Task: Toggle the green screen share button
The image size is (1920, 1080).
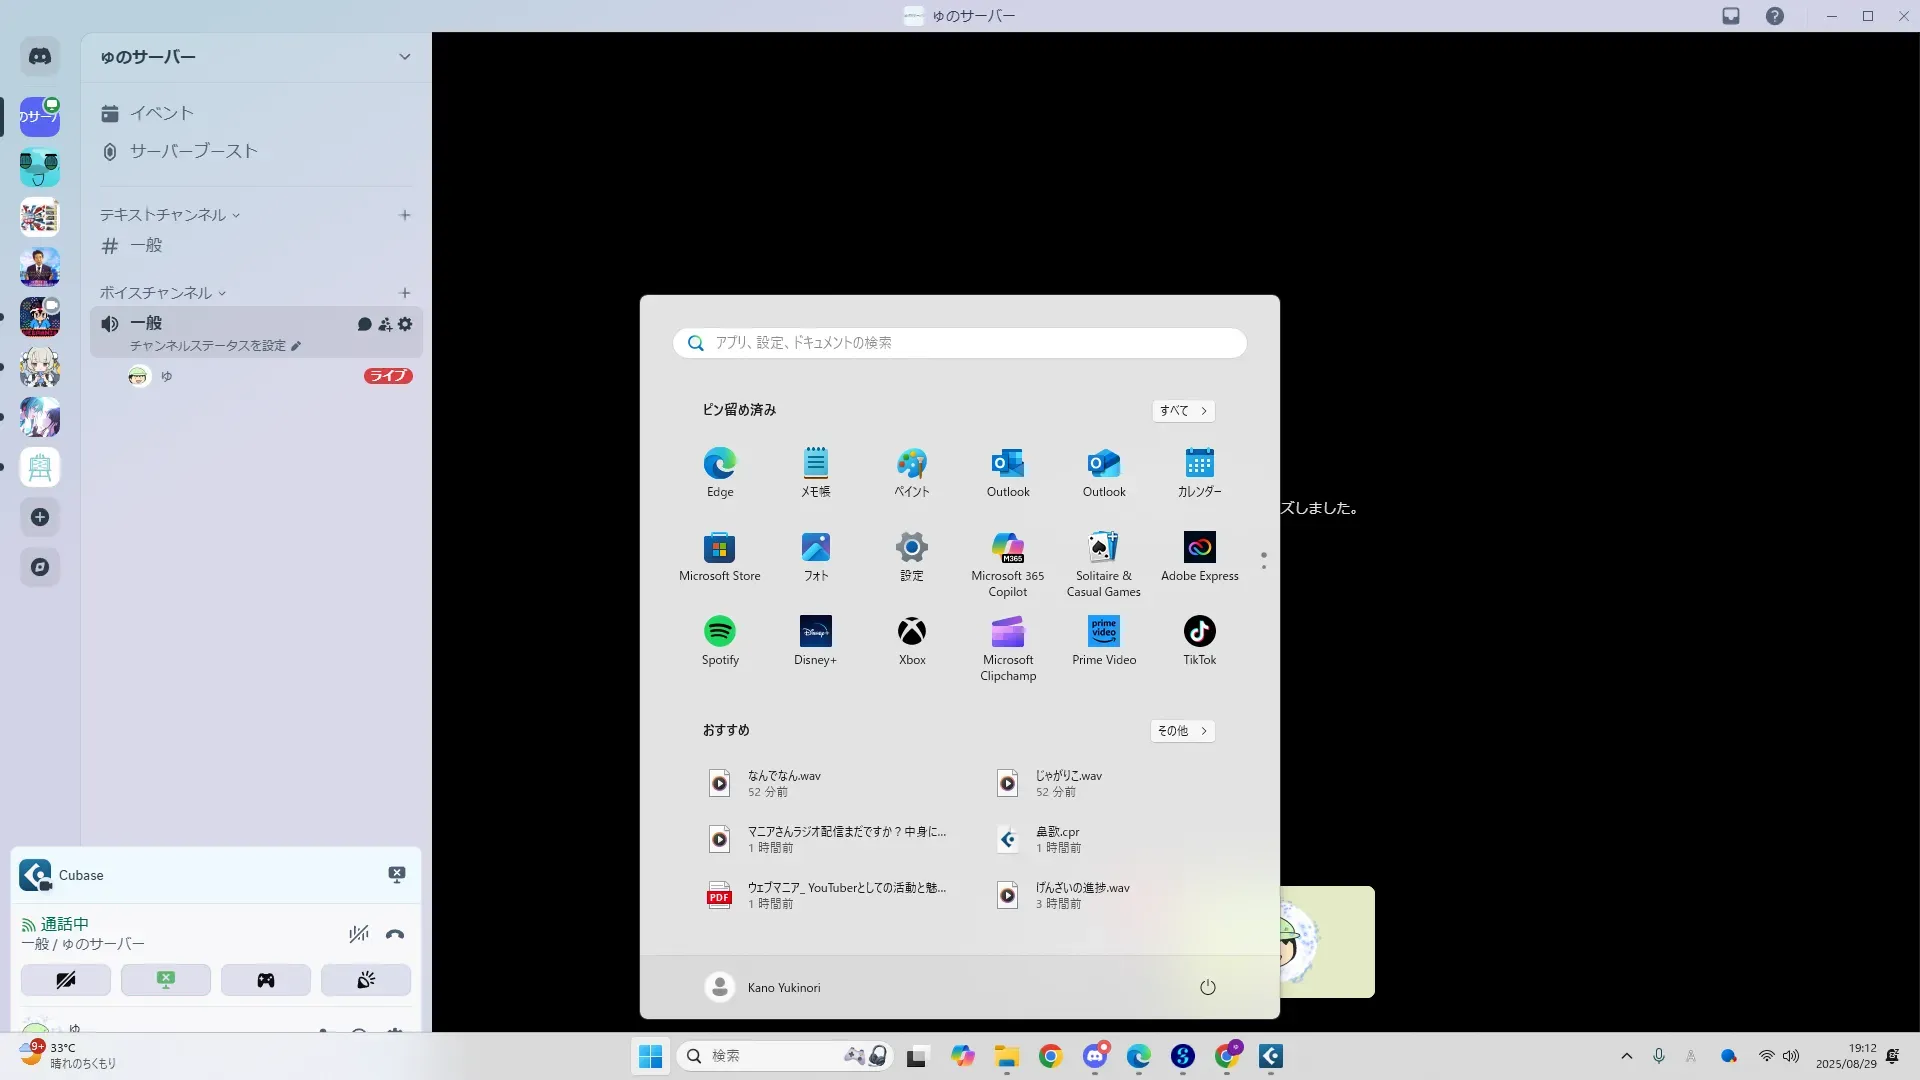Action: point(166,980)
